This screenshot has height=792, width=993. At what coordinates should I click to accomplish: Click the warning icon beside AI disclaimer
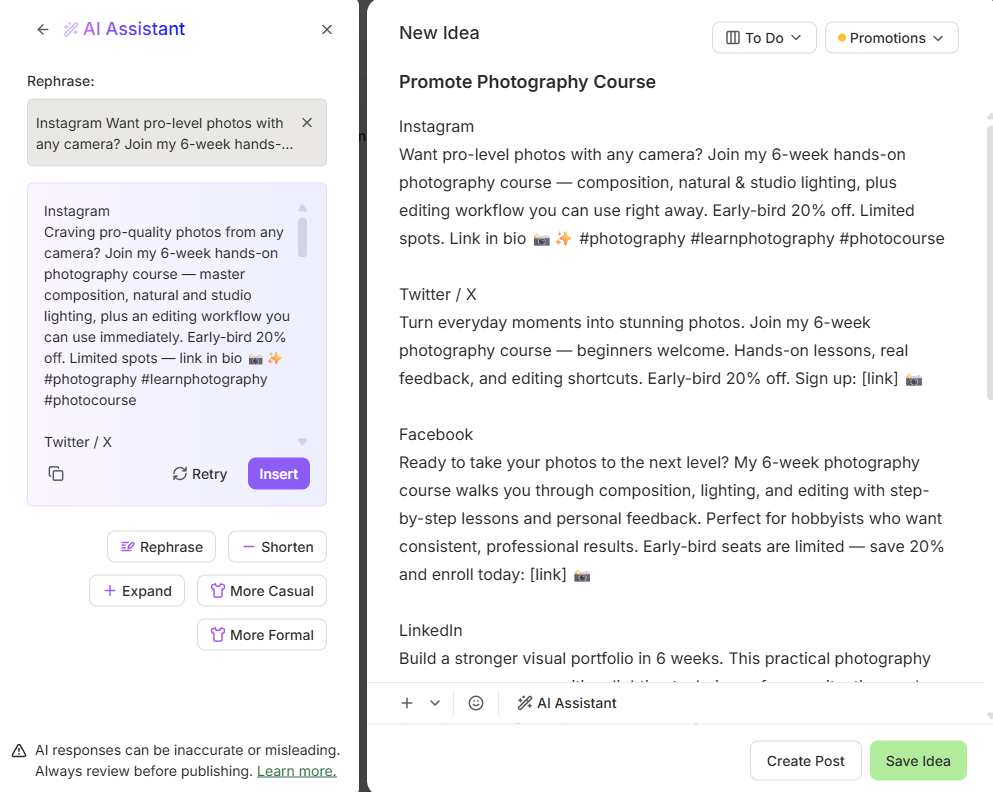click(x=19, y=751)
